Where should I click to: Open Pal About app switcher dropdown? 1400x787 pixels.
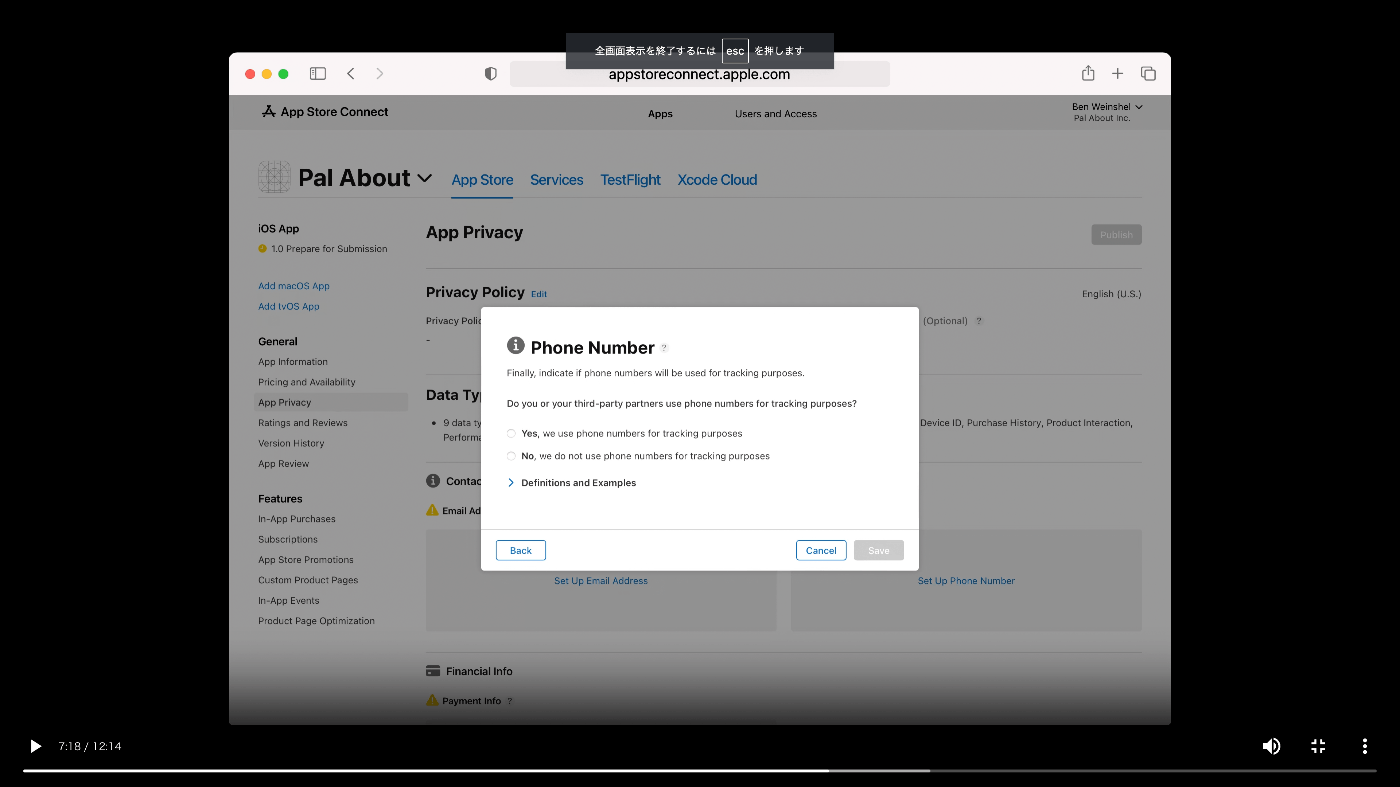[x=424, y=178]
